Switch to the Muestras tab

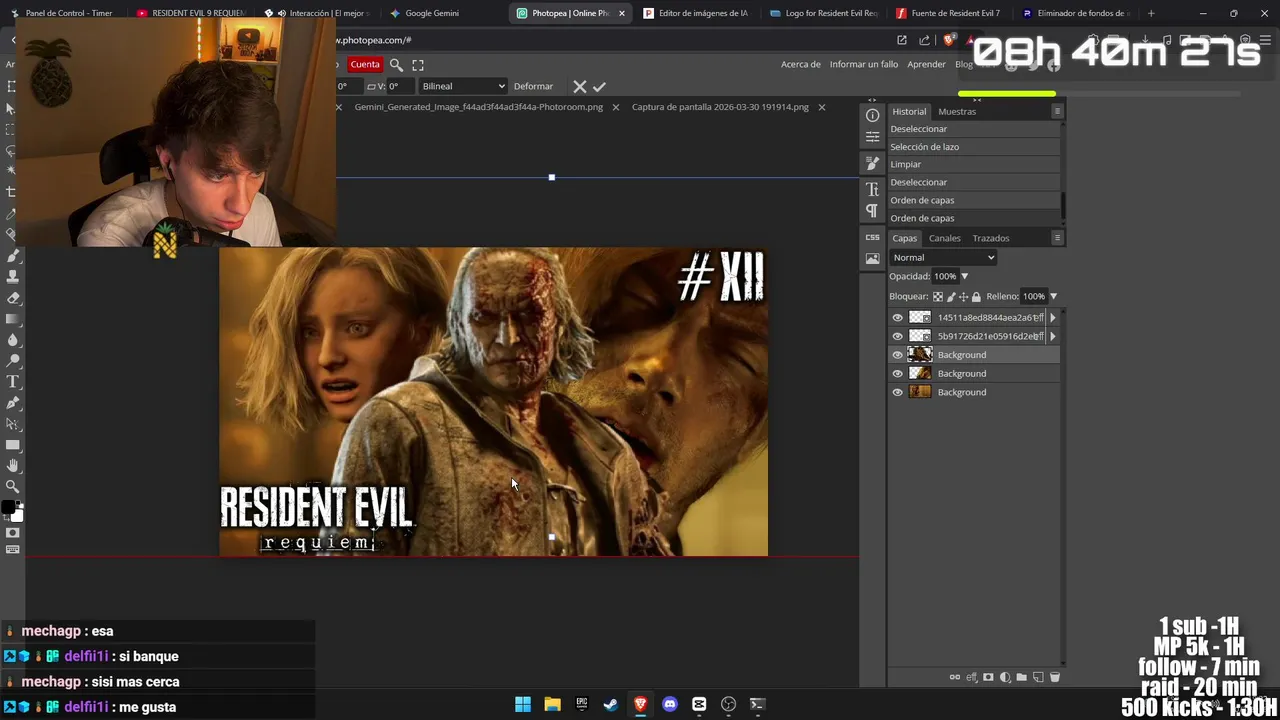pyautogui.click(x=957, y=111)
